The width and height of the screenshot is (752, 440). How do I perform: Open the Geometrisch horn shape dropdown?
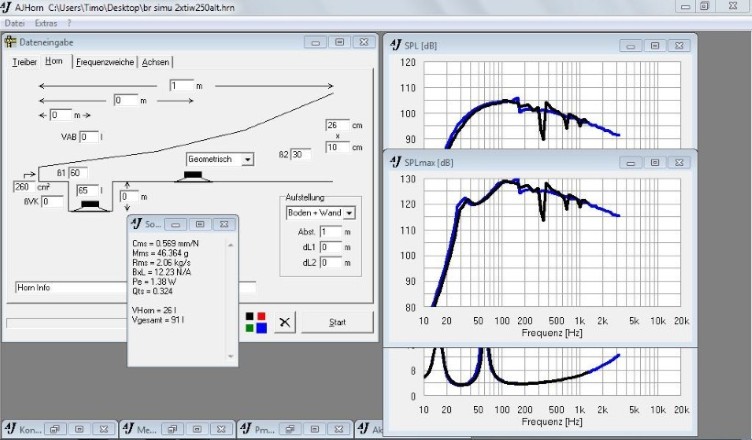247,159
